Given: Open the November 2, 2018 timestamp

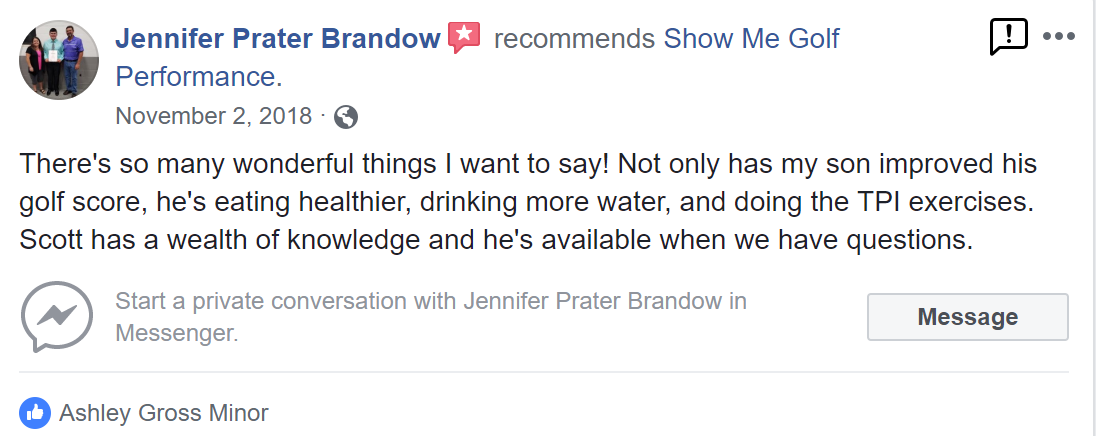Looking at the screenshot, I should (213, 115).
